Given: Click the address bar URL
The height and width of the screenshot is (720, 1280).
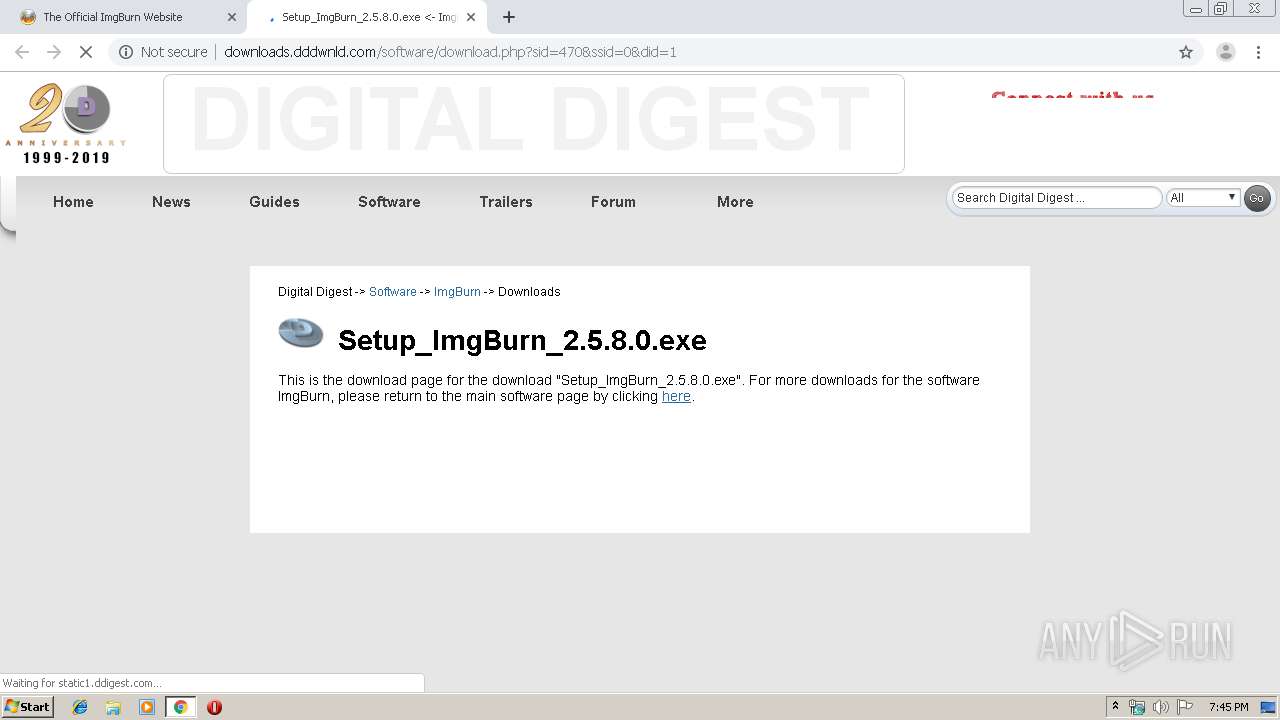Looking at the screenshot, I should [450, 52].
